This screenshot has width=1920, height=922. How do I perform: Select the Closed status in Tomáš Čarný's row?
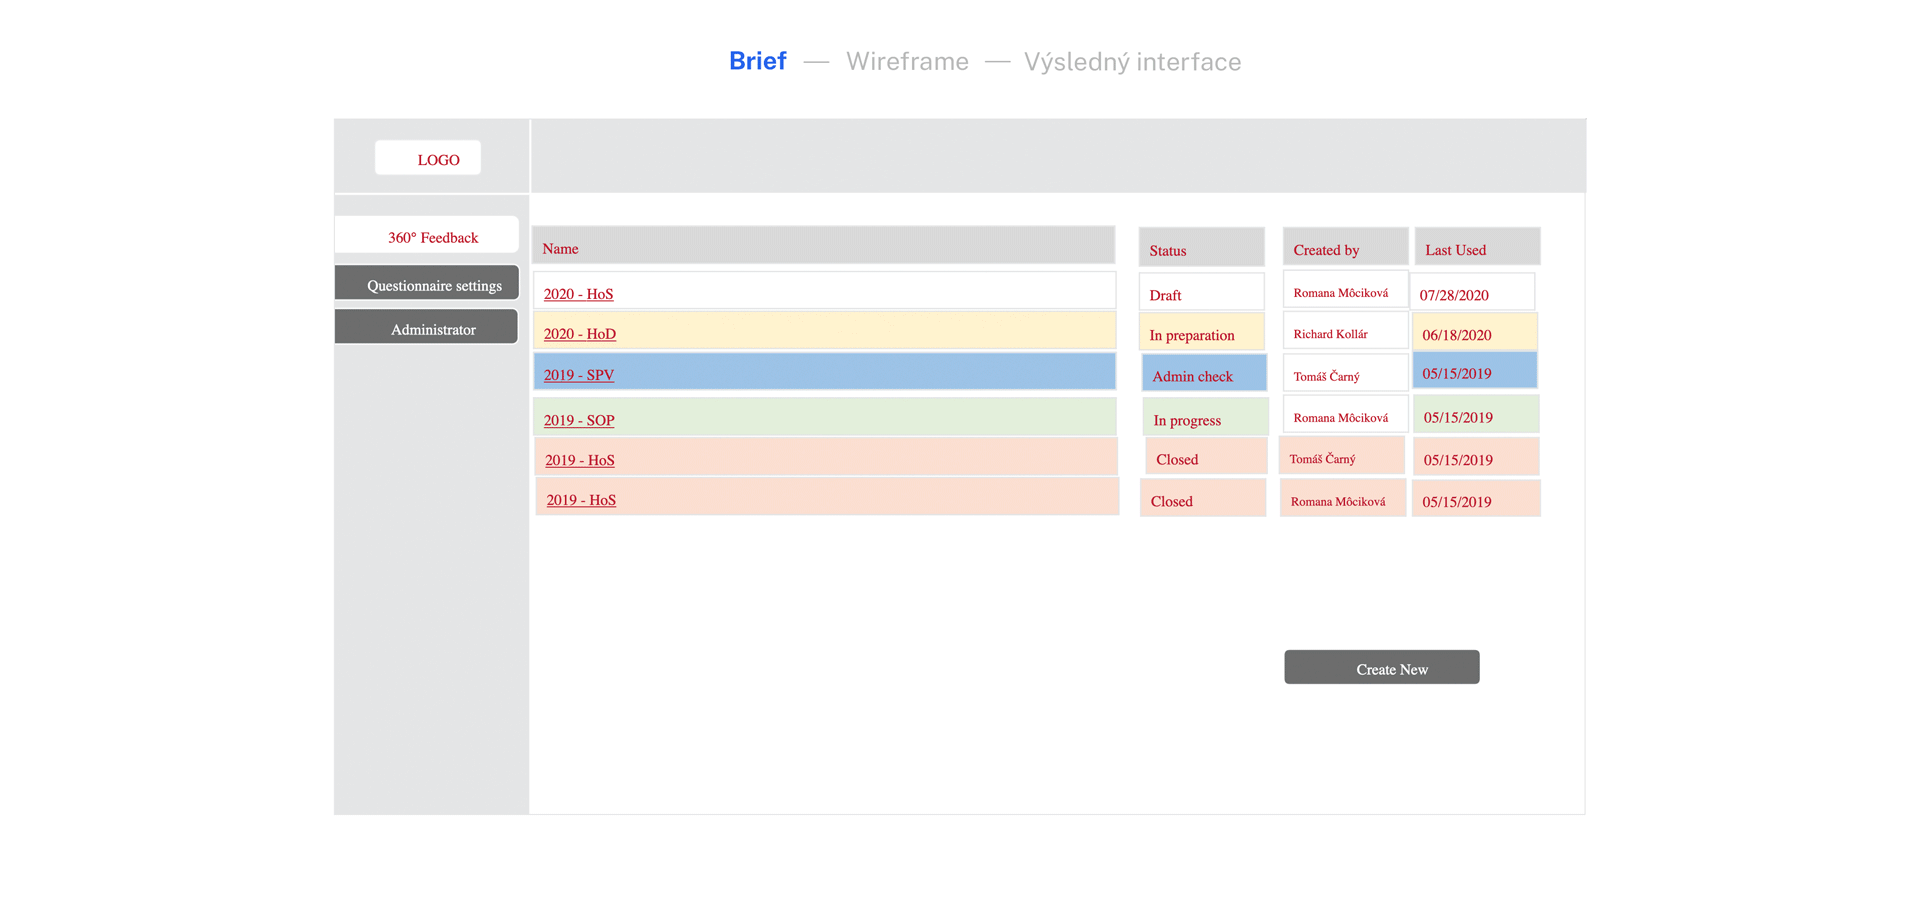pyautogui.click(x=1206, y=456)
